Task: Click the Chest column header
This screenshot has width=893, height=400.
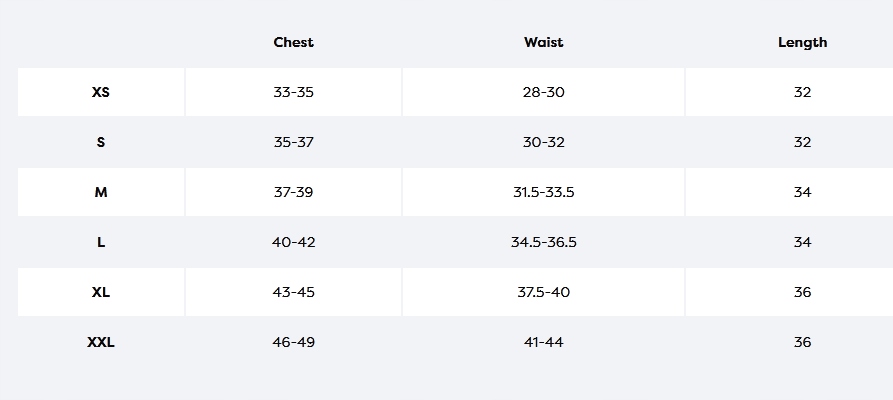Action: coord(293,42)
